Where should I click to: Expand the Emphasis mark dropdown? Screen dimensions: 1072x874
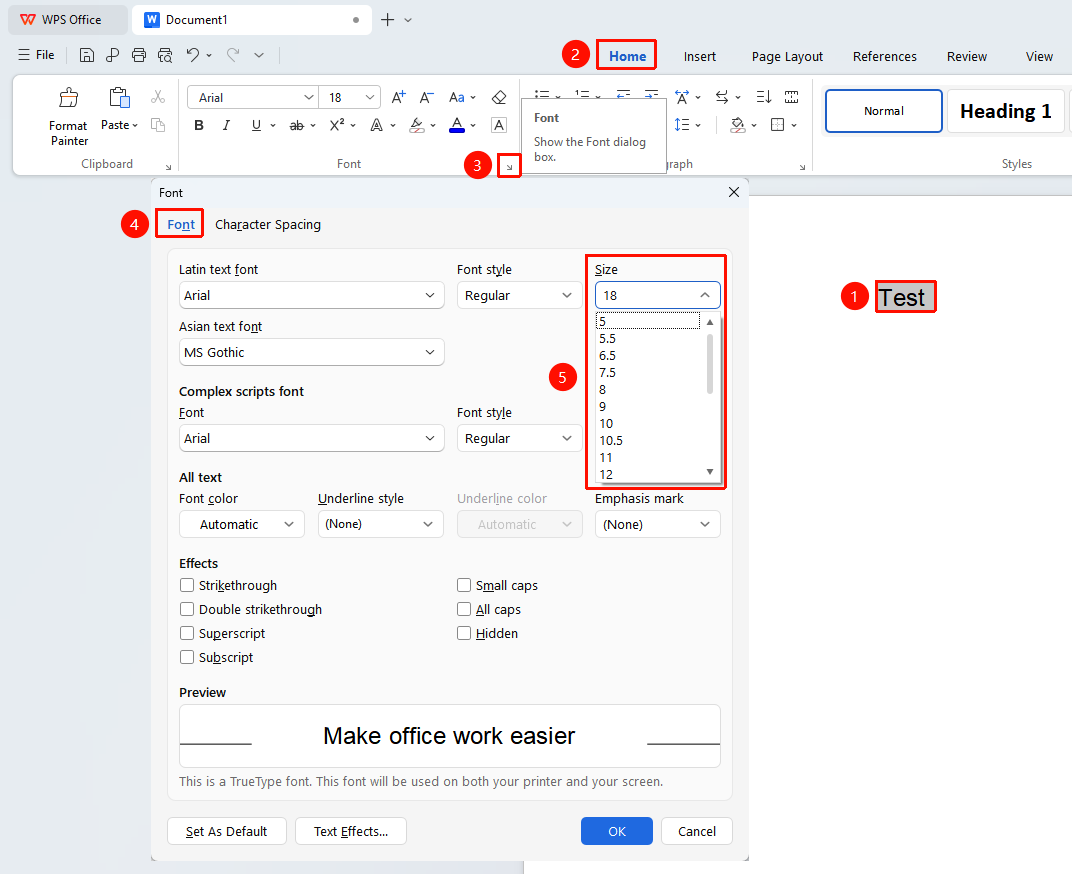point(657,525)
